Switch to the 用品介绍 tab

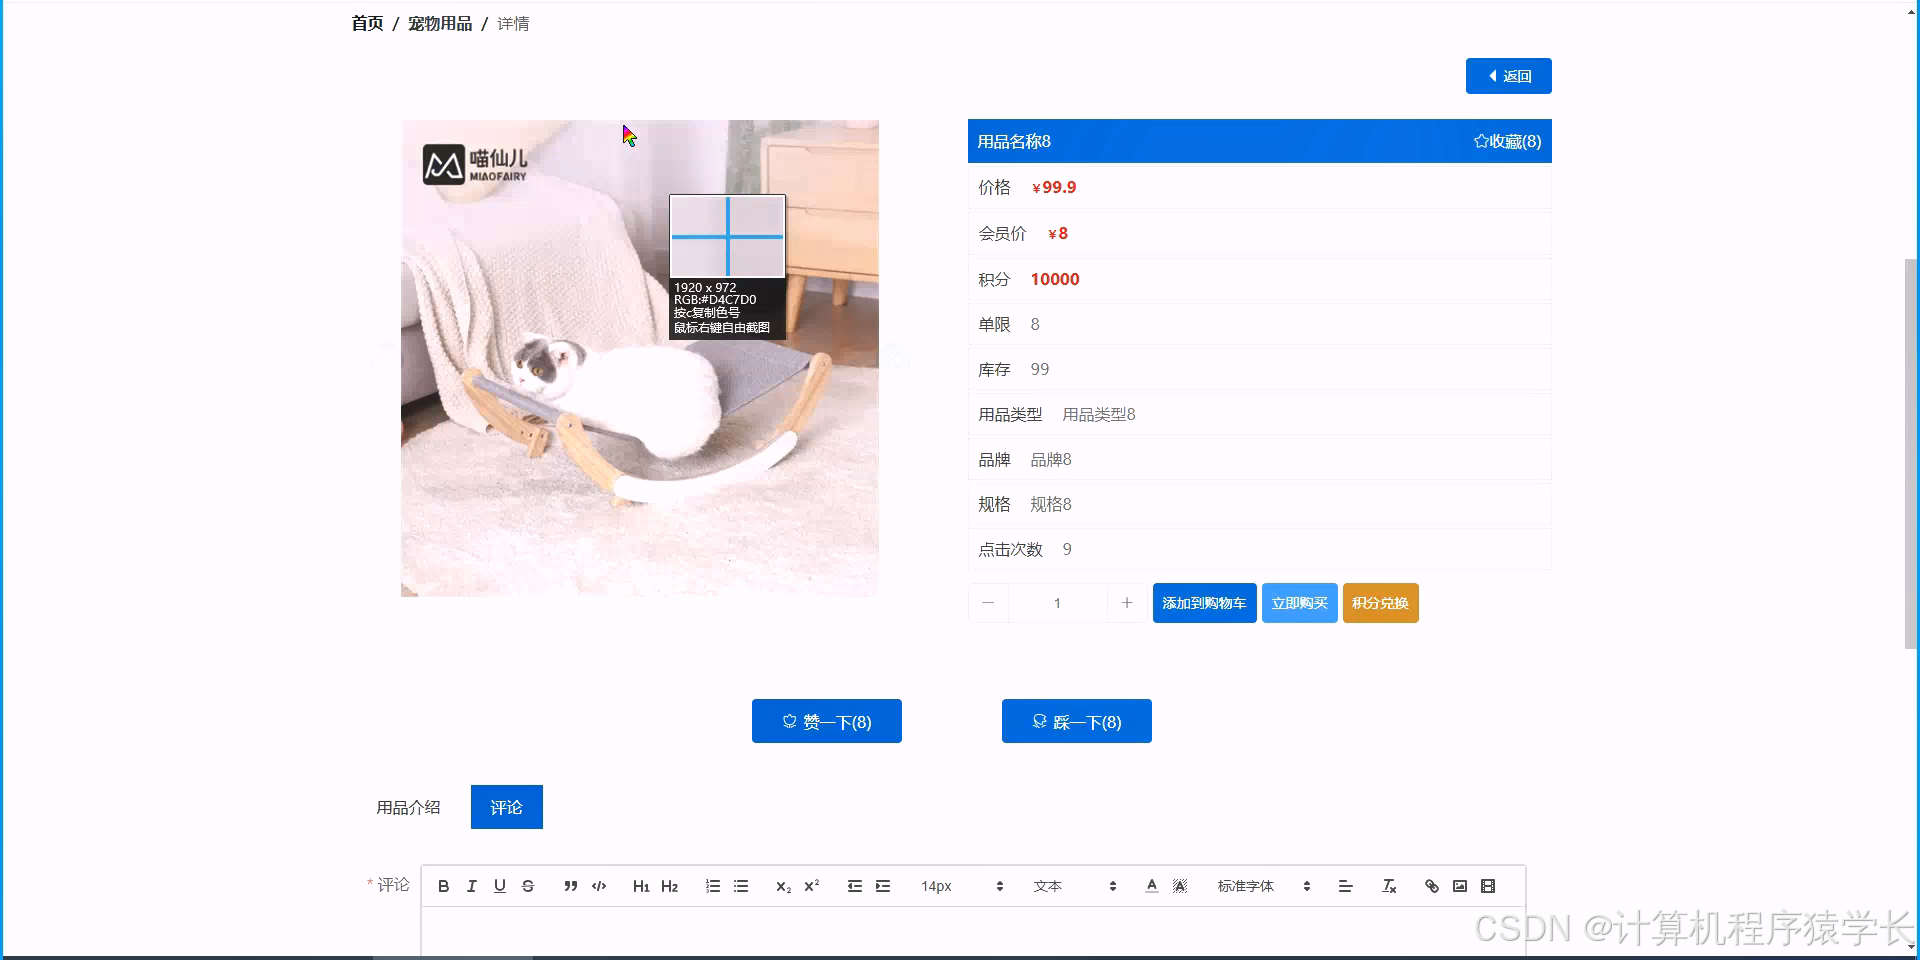coord(408,807)
